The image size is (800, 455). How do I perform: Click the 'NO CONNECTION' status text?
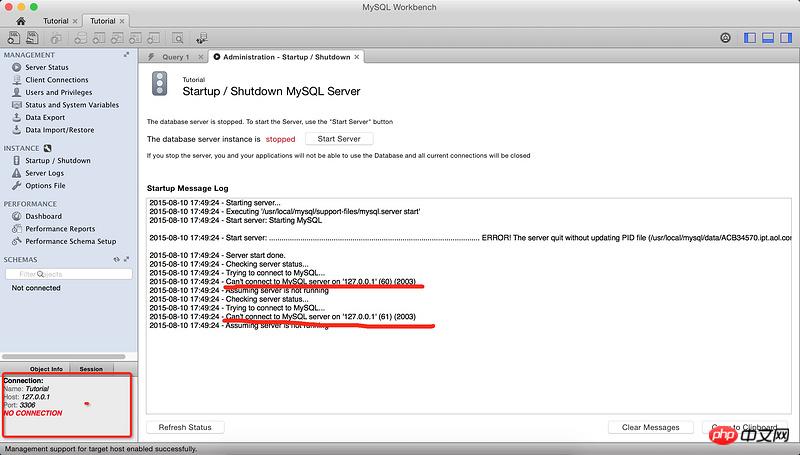click(x=33, y=413)
